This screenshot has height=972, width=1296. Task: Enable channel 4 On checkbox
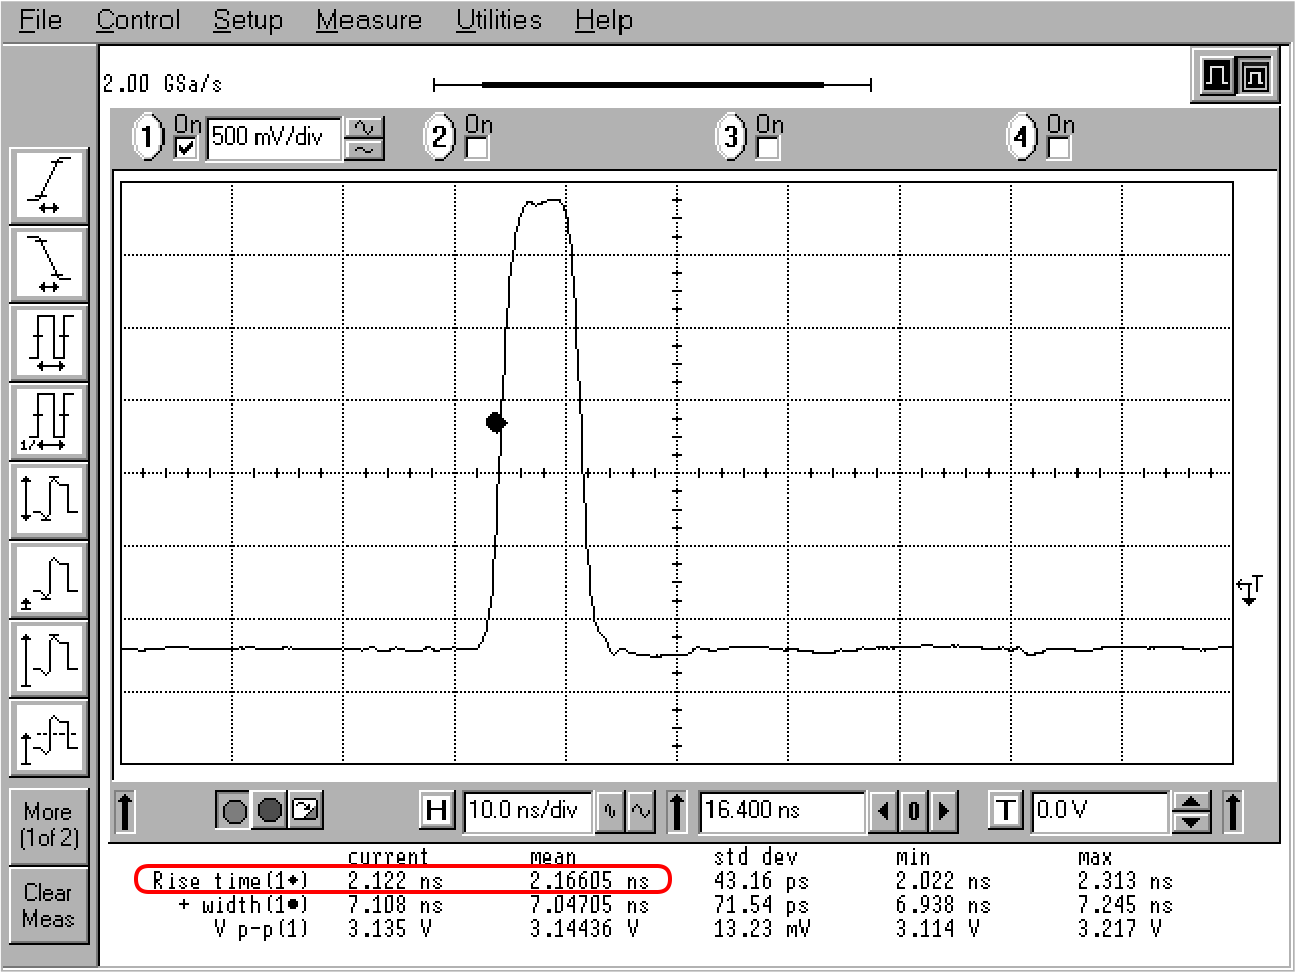1059,148
